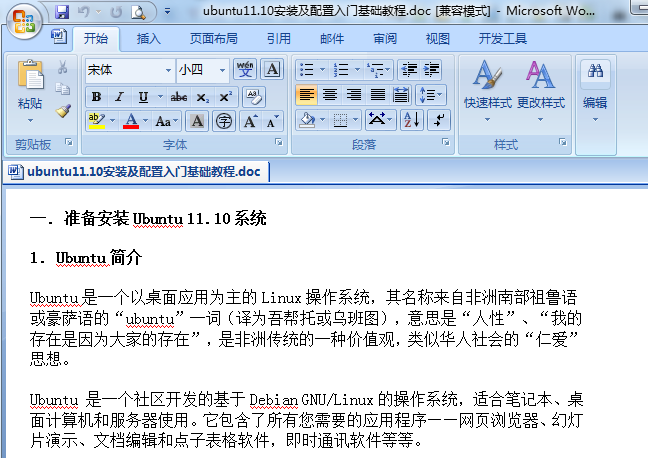This screenshot has width=648, height=458.
Task: Apply distributed alignment
Action: click(401, 95)
